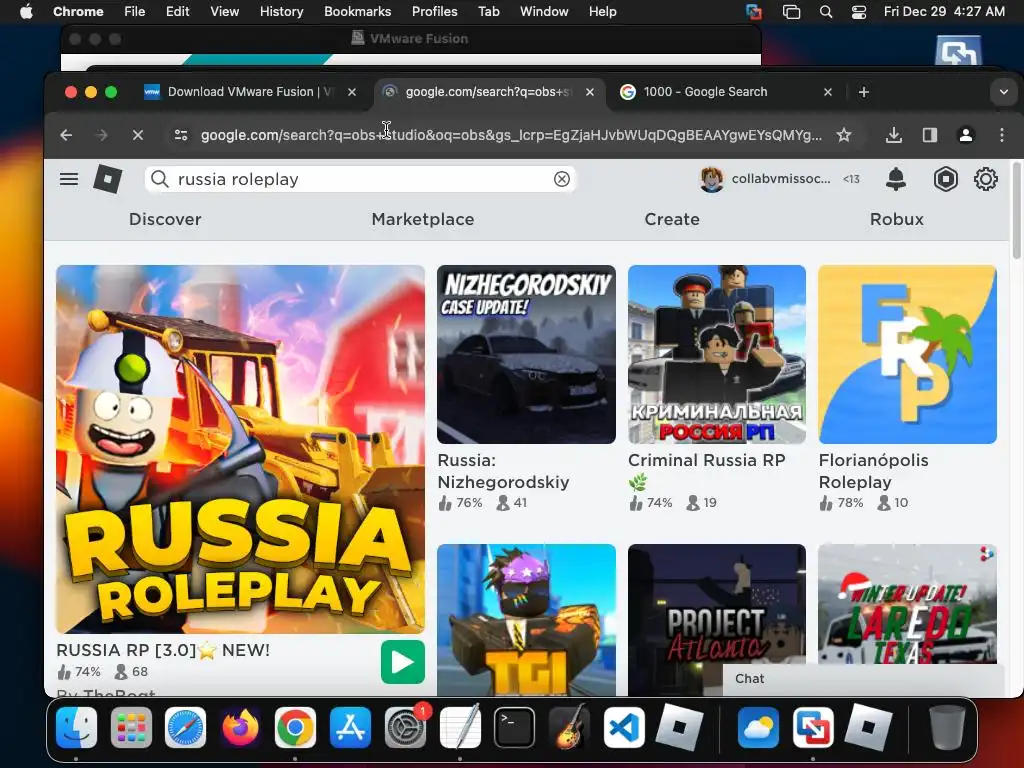Launch Firefox from the Dock
Viewport: 1024px width, 768px height.
pyautogui.click(x=240, y=728)
